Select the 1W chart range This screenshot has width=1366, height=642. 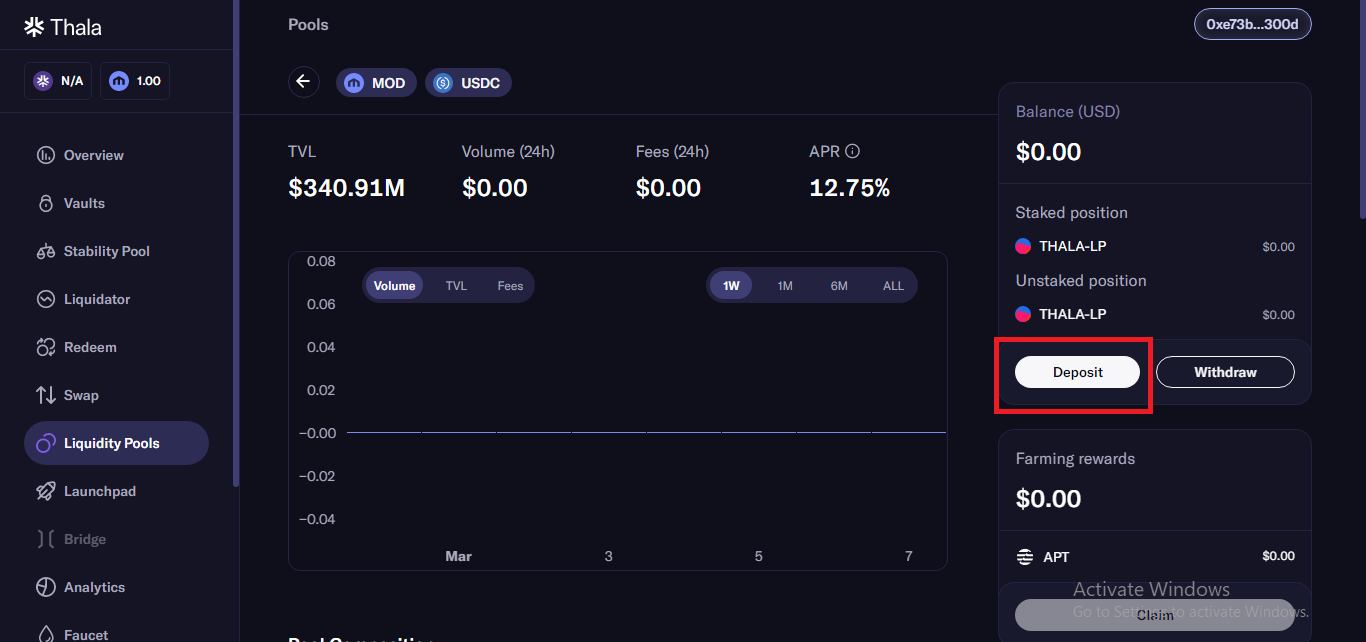coord(731,286)
